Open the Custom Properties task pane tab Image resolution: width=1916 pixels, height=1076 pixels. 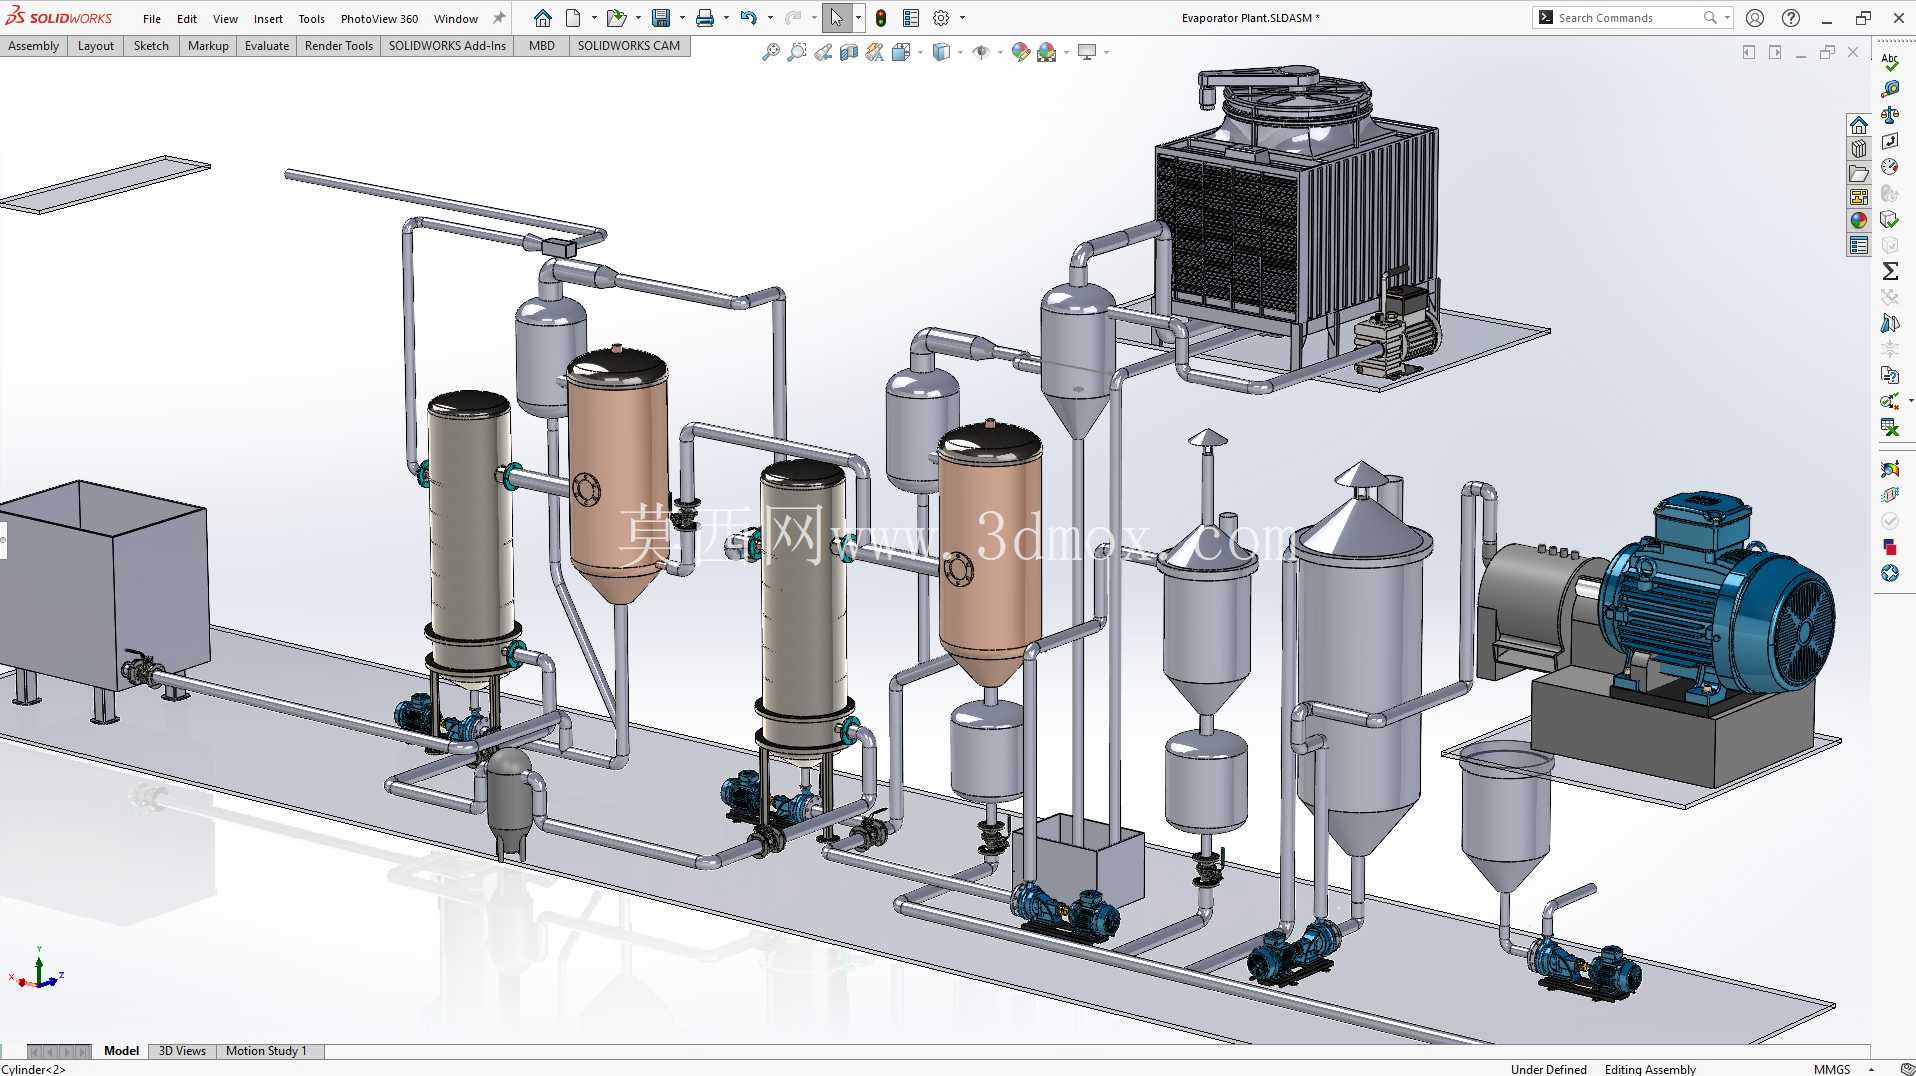coord(1858,245)
